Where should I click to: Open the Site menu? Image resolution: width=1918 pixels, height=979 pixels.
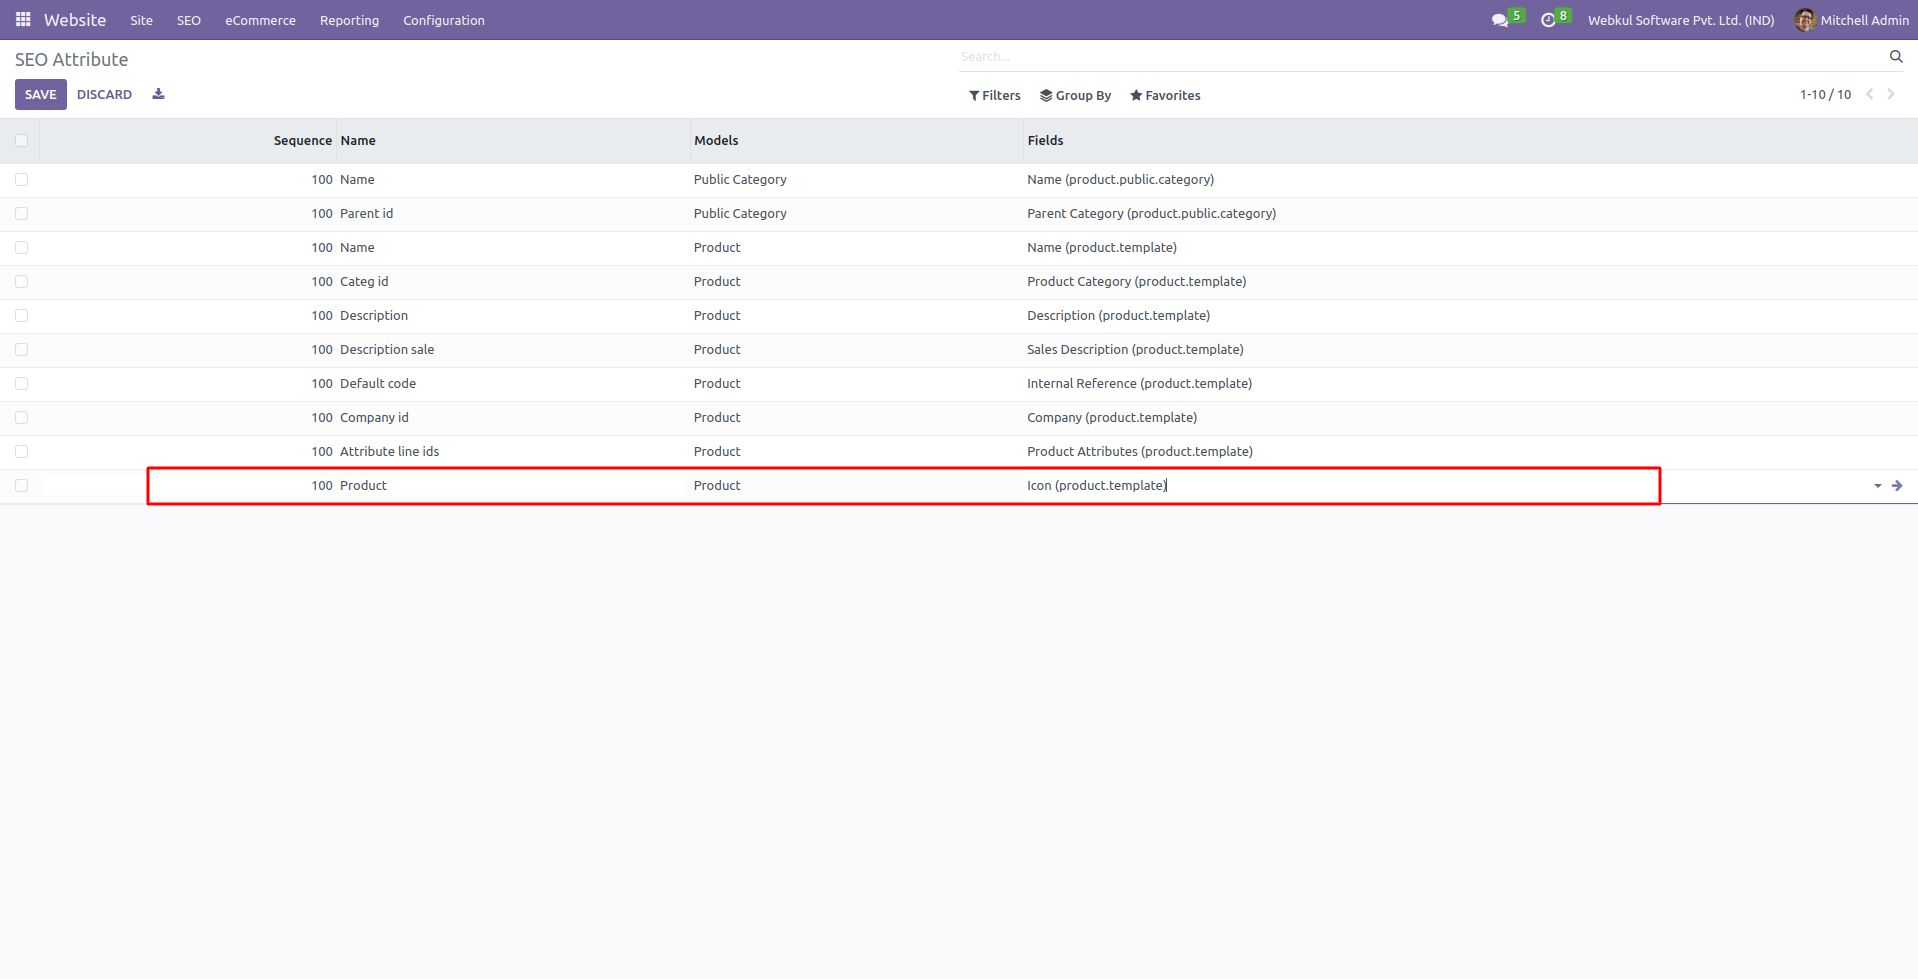[142, 20]
